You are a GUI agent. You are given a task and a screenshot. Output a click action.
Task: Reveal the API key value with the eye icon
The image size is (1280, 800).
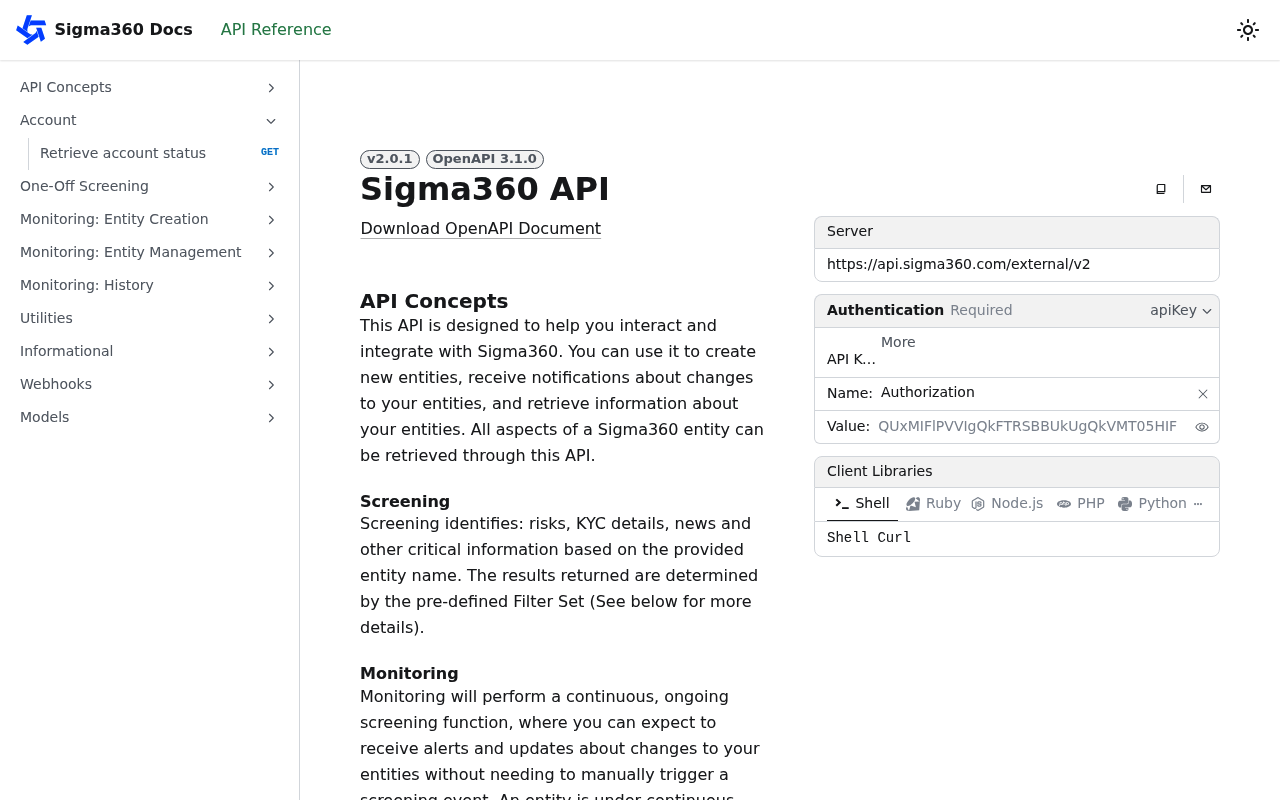click(1202, 427)
